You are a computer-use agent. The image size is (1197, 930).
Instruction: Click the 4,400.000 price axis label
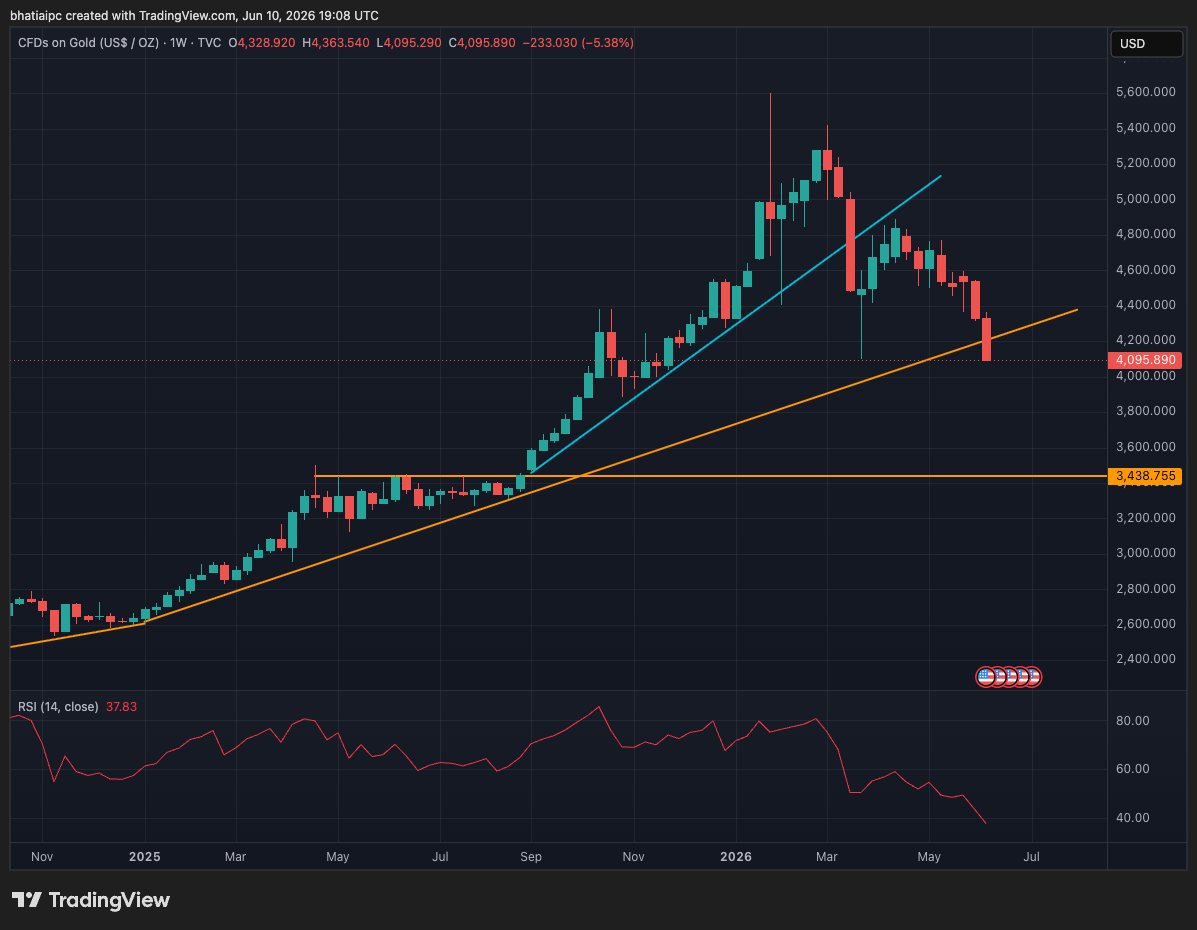point(1145,305)
